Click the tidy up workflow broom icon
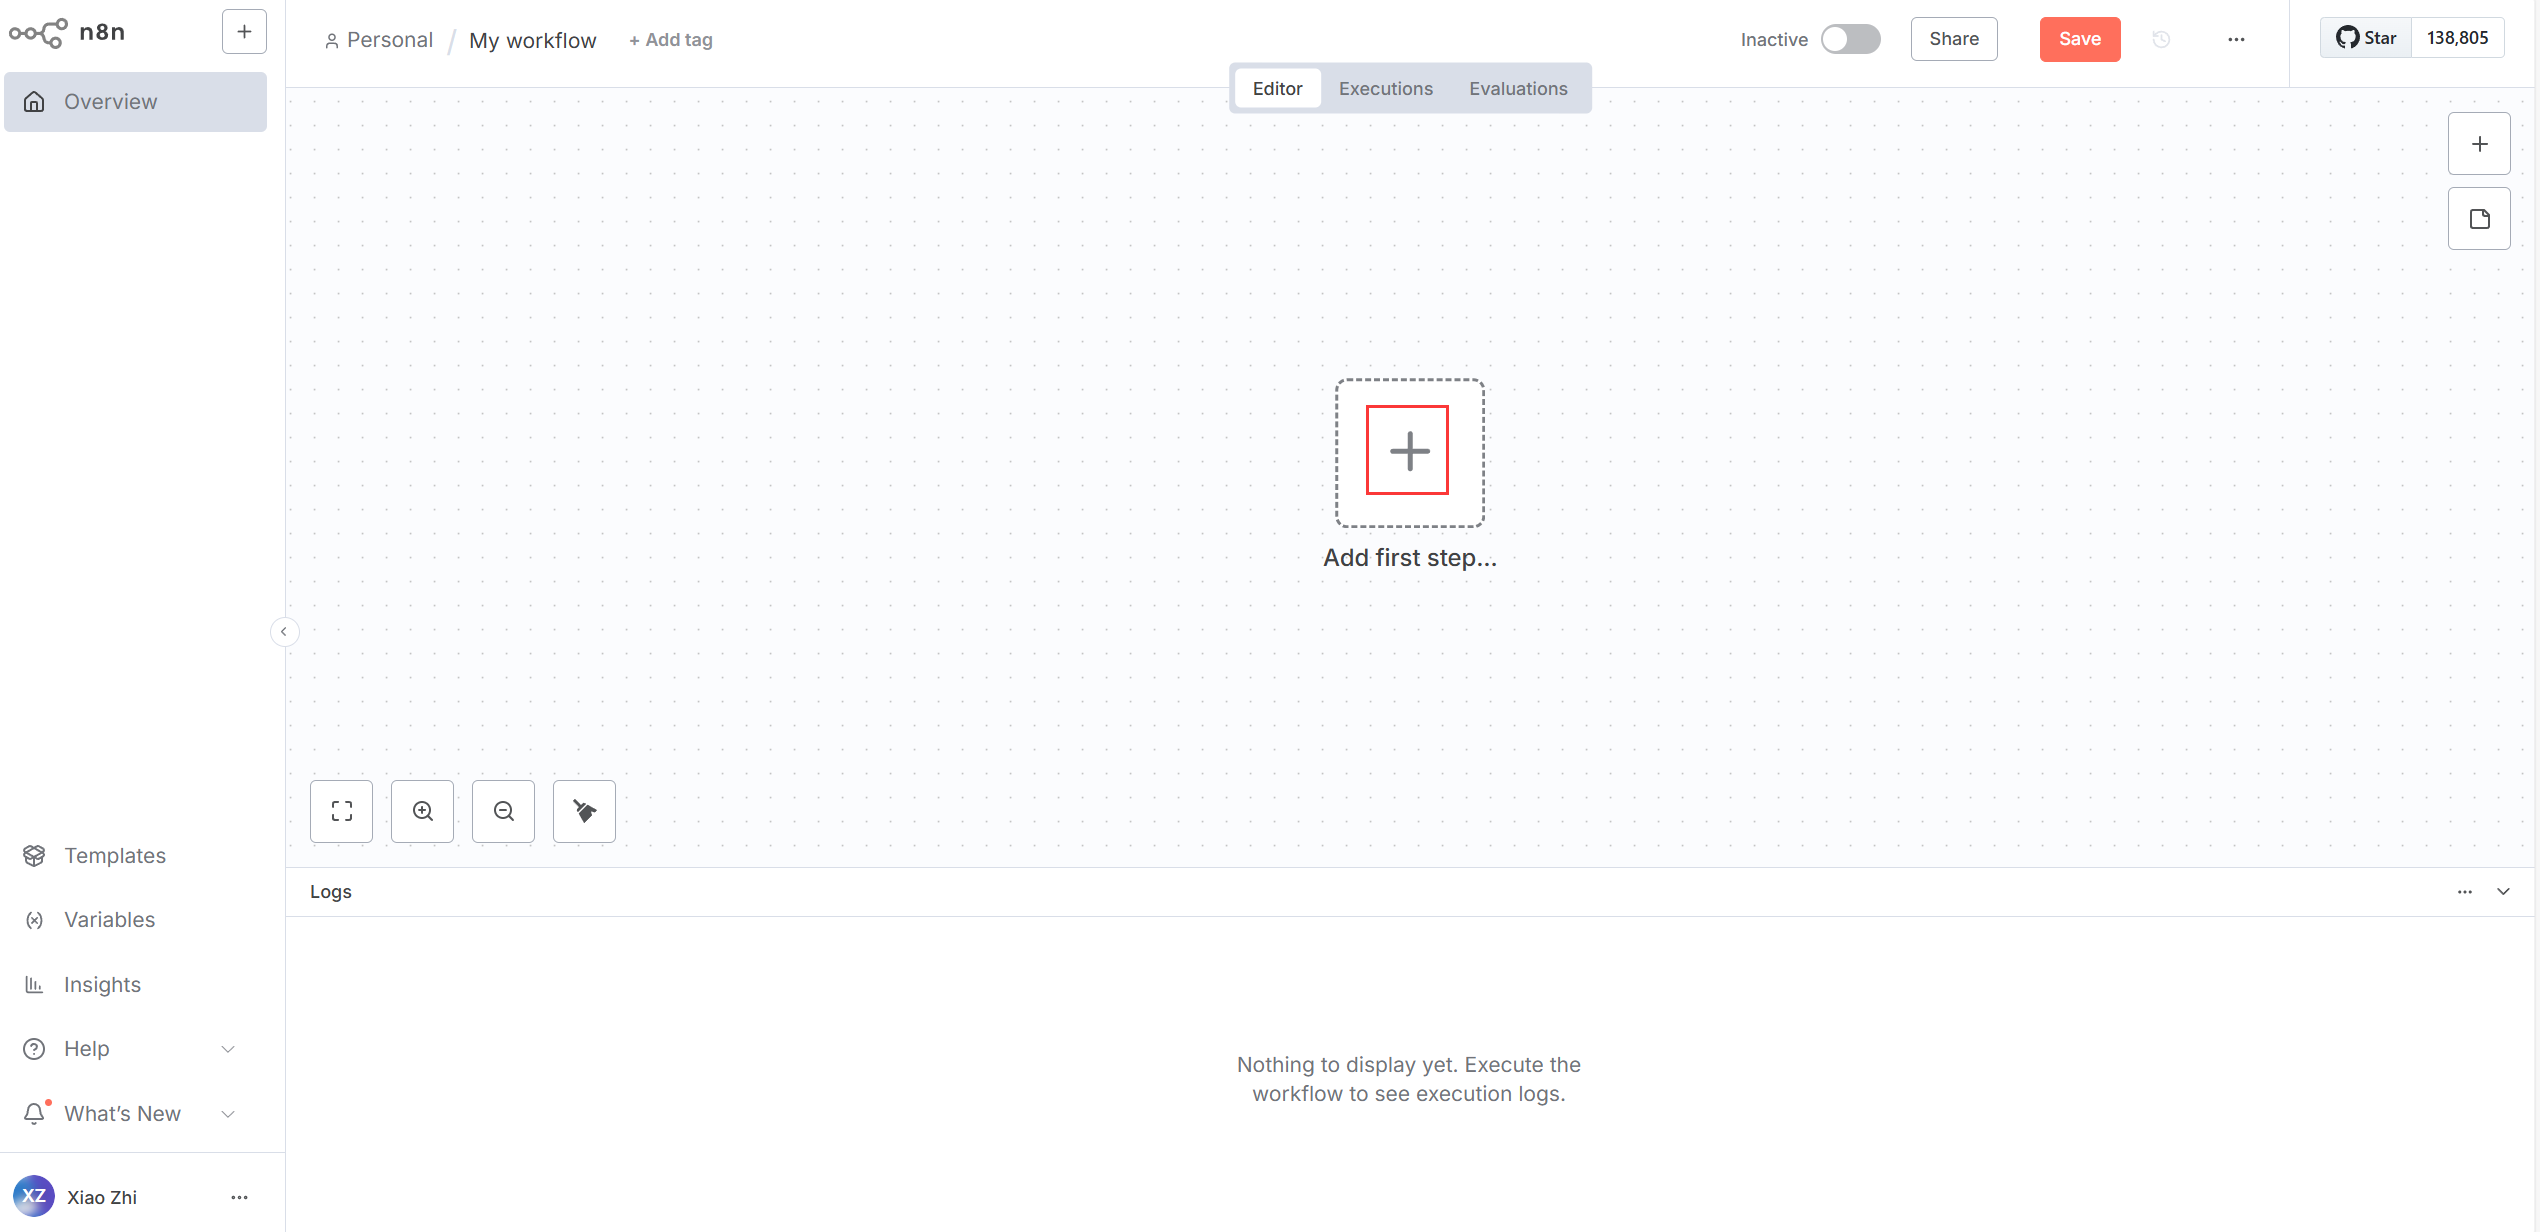 pyautogui.click(x=584, y=811)
